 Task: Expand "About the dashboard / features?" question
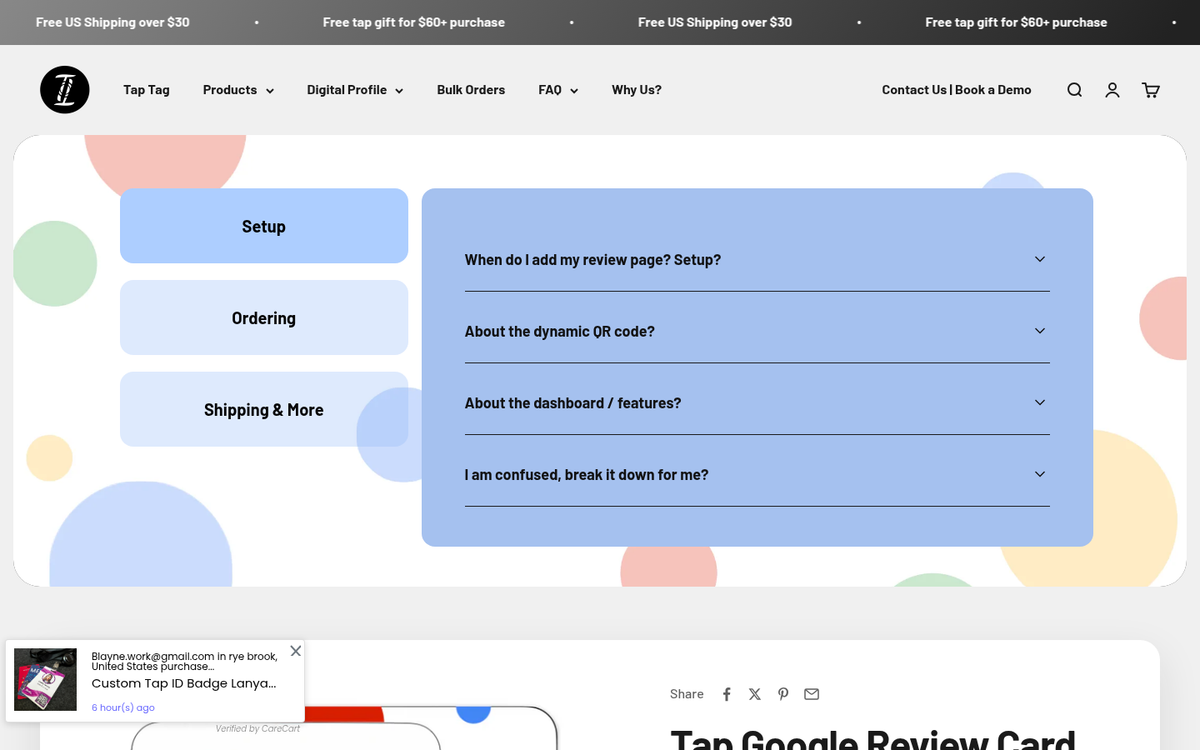pyautogui.click(x=756, y=403)
